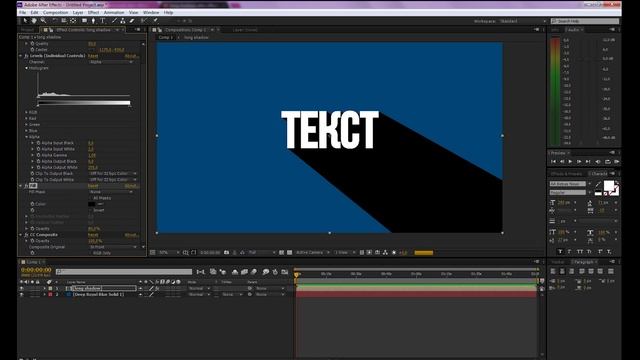The width and height of the screenshot is (640, 360).
Task: Take a snapshot with camera icon
Action: click(x=227, y=253)
